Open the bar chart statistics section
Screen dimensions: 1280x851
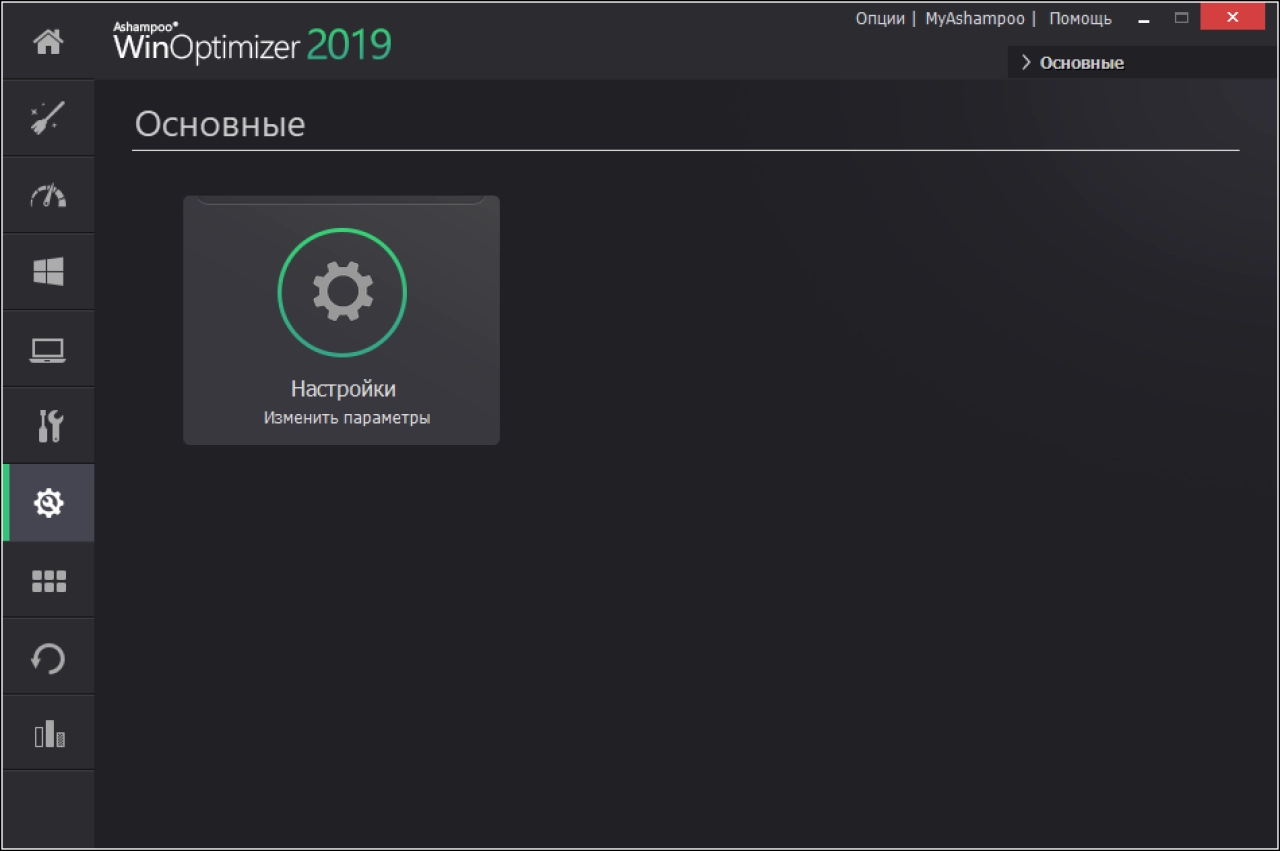click(x=48, y=734)
